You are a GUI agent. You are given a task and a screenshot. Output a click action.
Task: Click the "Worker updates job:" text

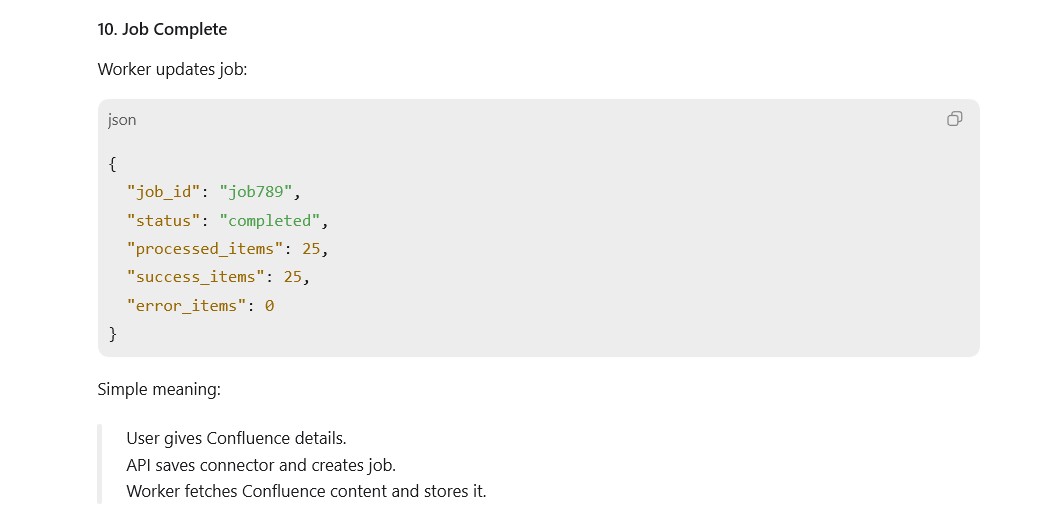click(x=172, y=69)
